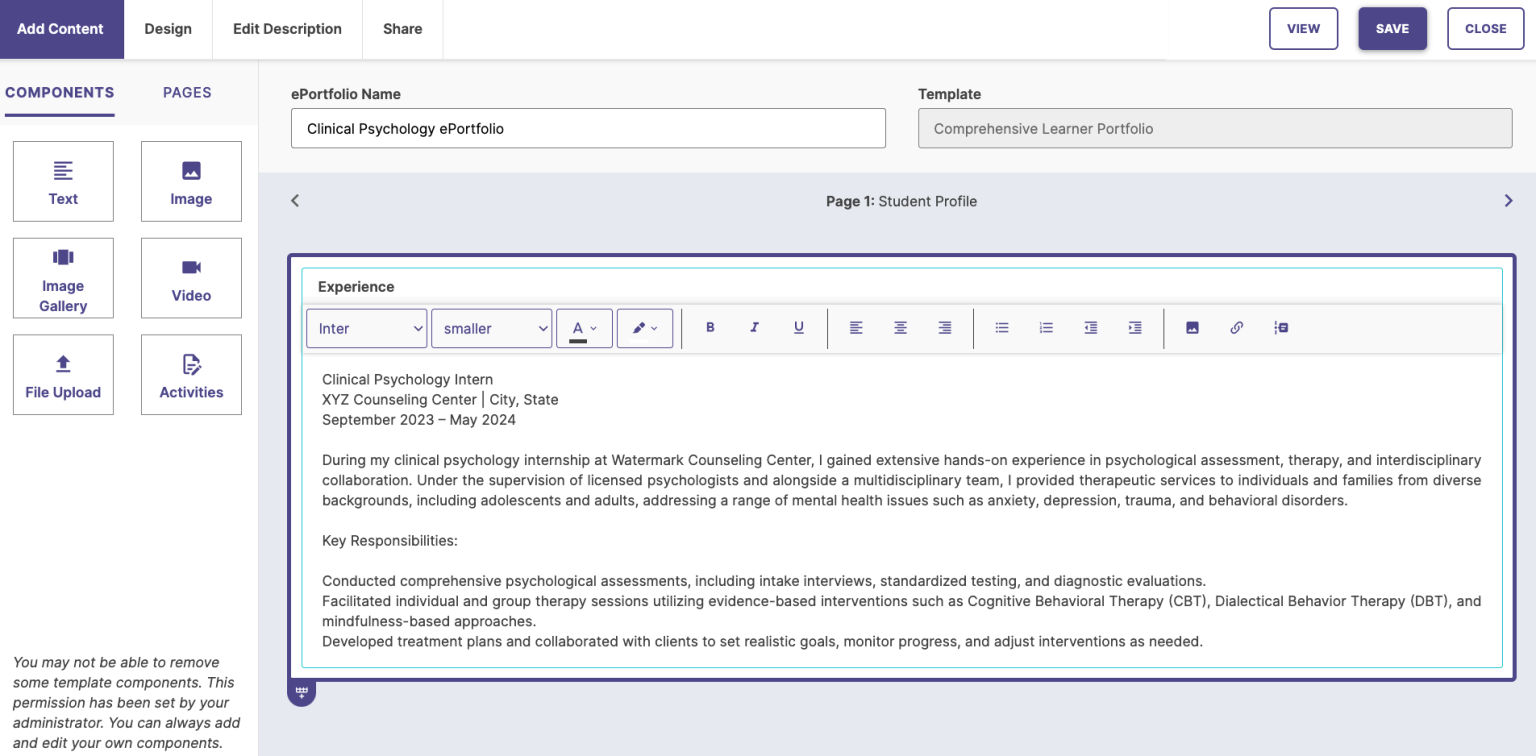Toggle italic formatting
The height and width of the screenshot is (756, 1536).
[x=754, y=327]
